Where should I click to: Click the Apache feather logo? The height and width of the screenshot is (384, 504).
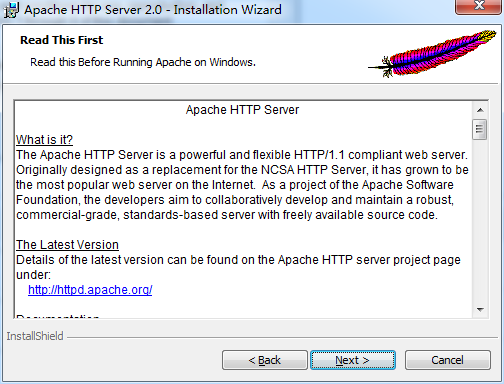[x=432, y=53]
